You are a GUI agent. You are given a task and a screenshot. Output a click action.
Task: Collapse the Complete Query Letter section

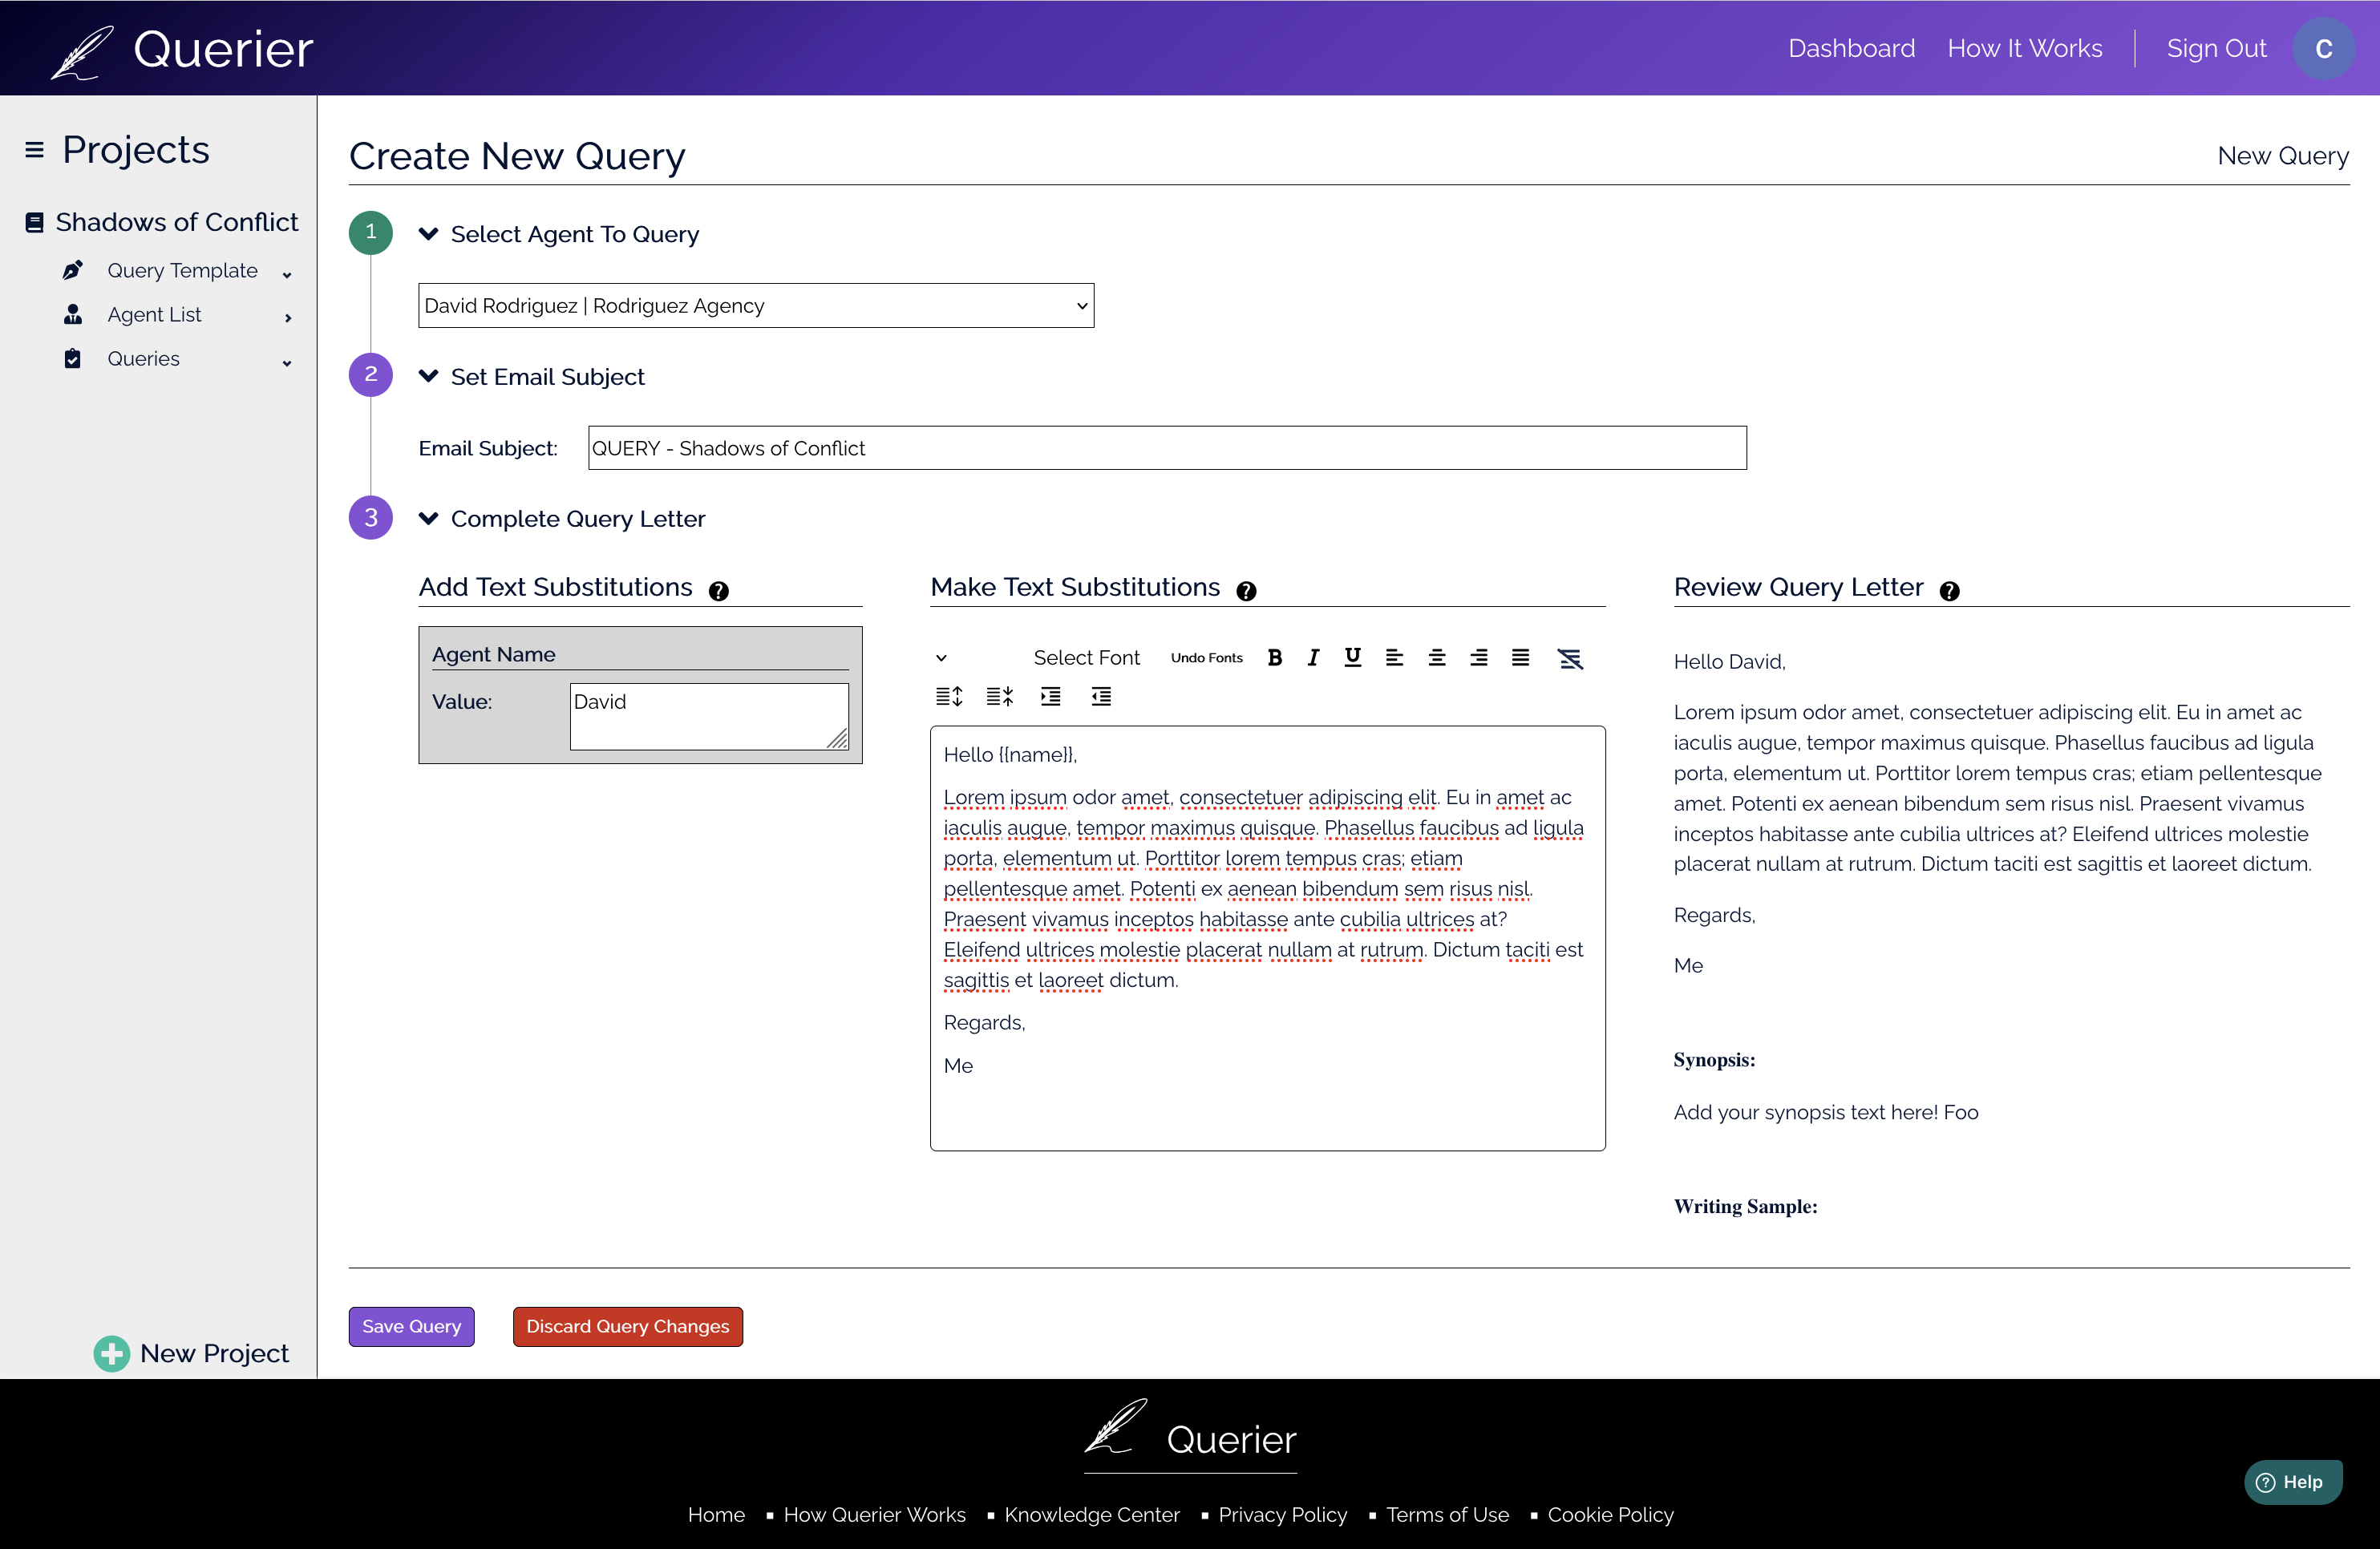coord(429,518)
